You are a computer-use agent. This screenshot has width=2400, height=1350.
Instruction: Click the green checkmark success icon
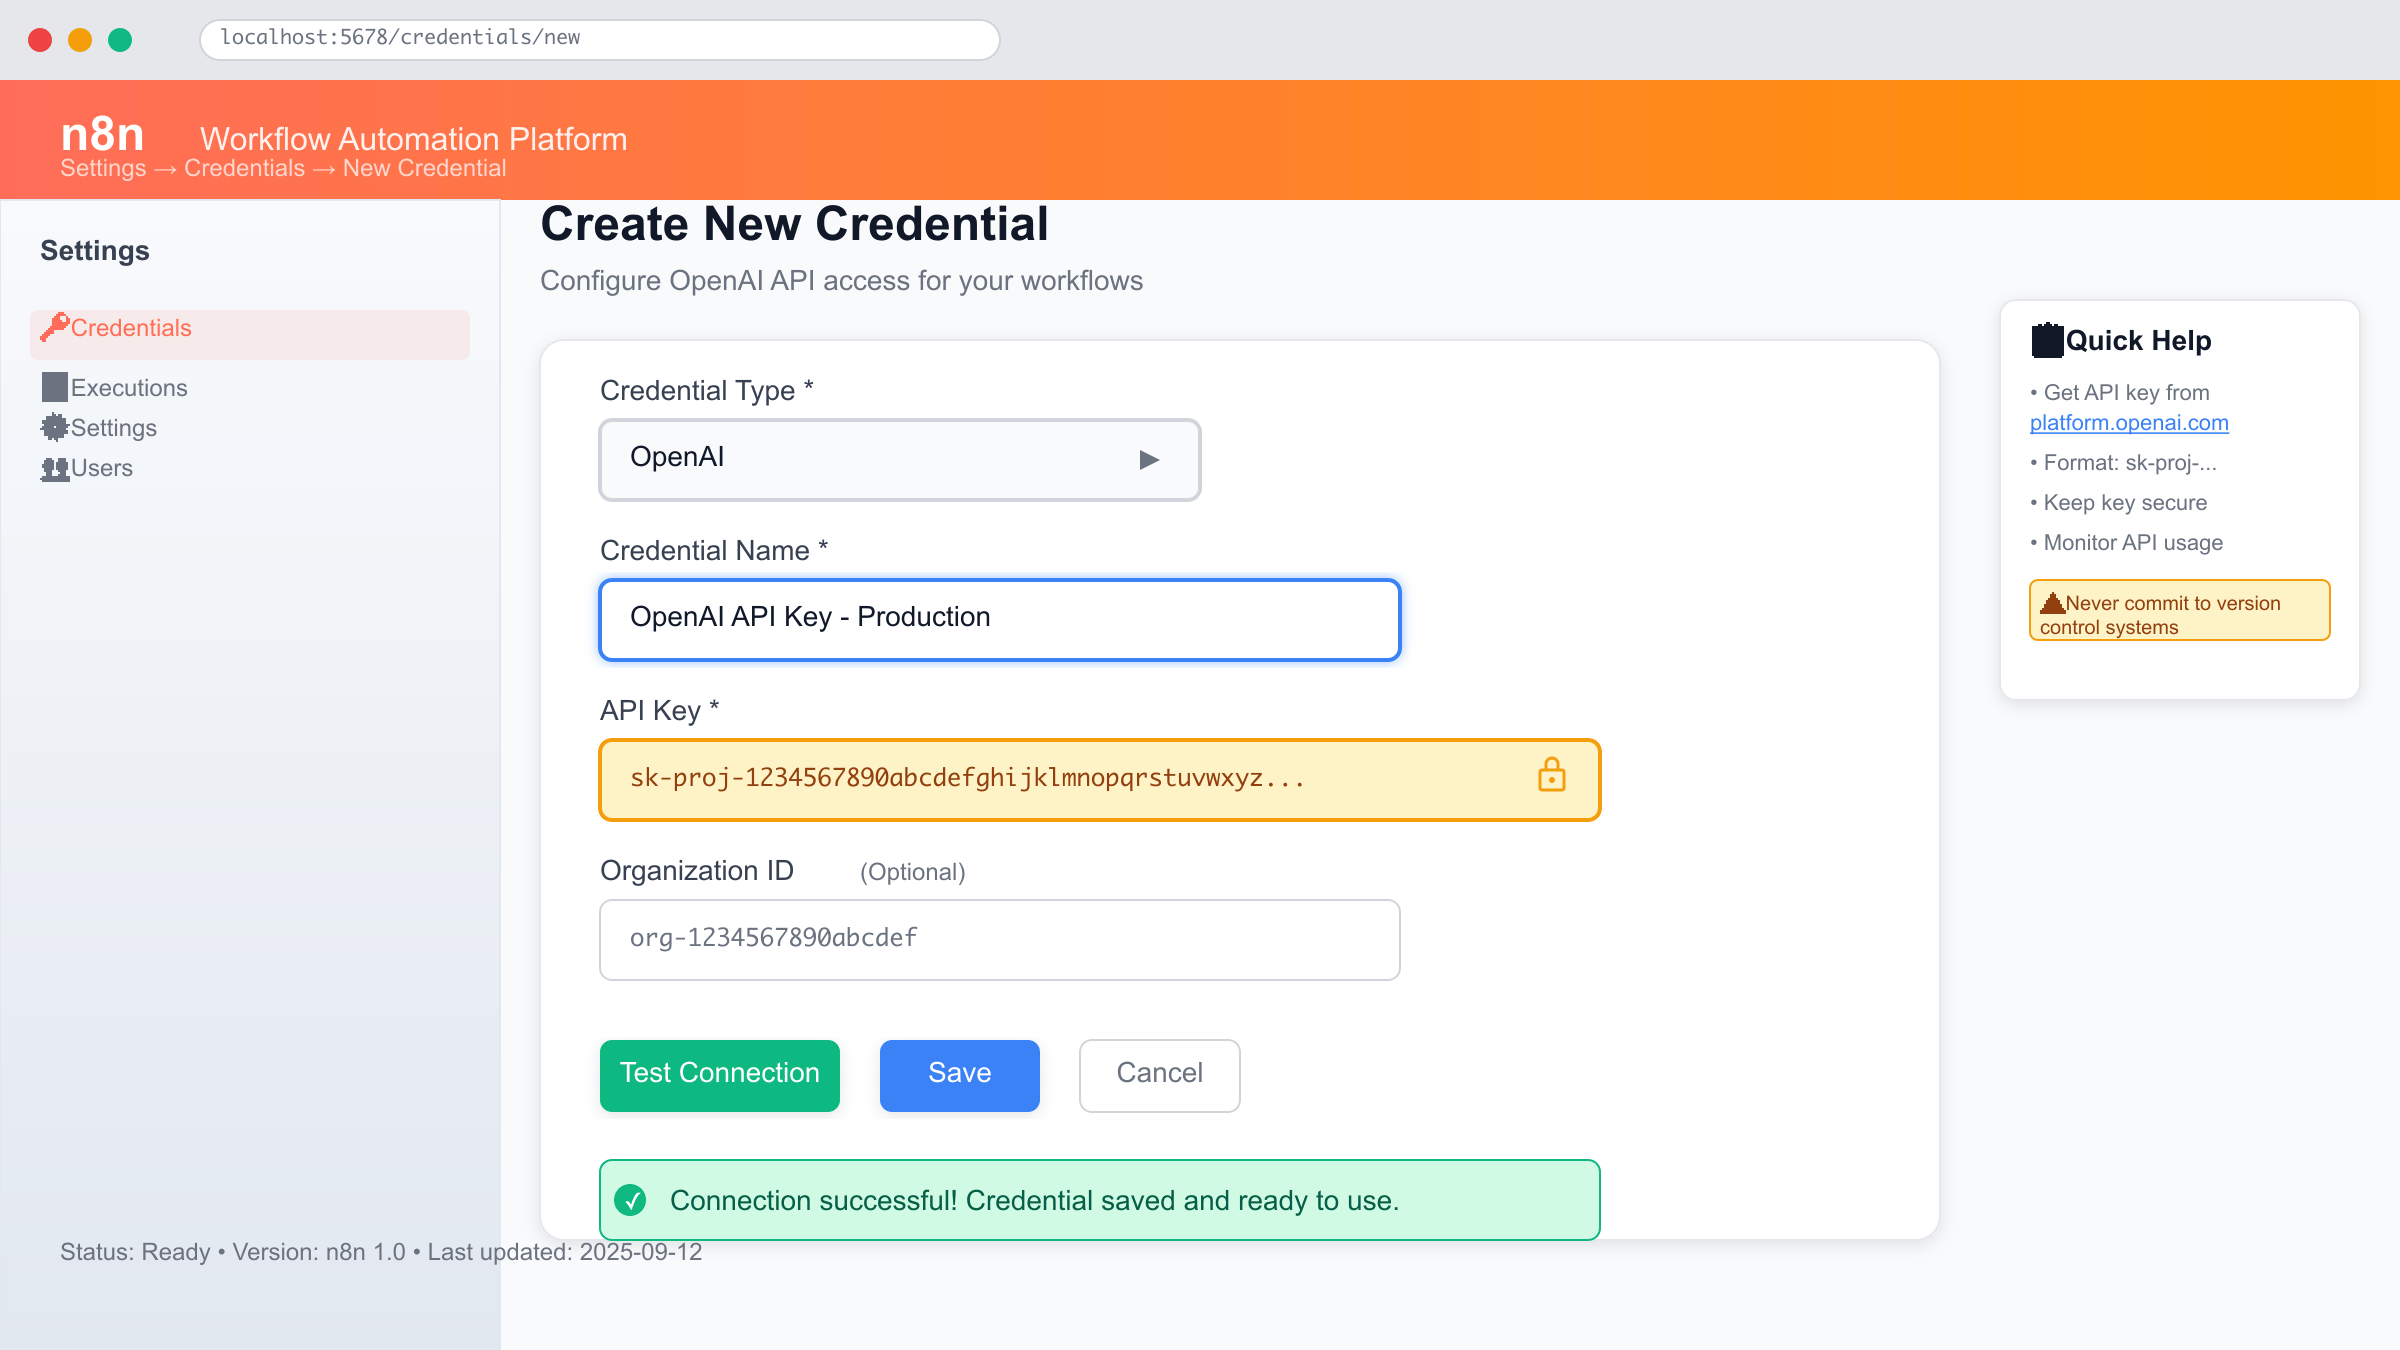(x=630, y=1200)
